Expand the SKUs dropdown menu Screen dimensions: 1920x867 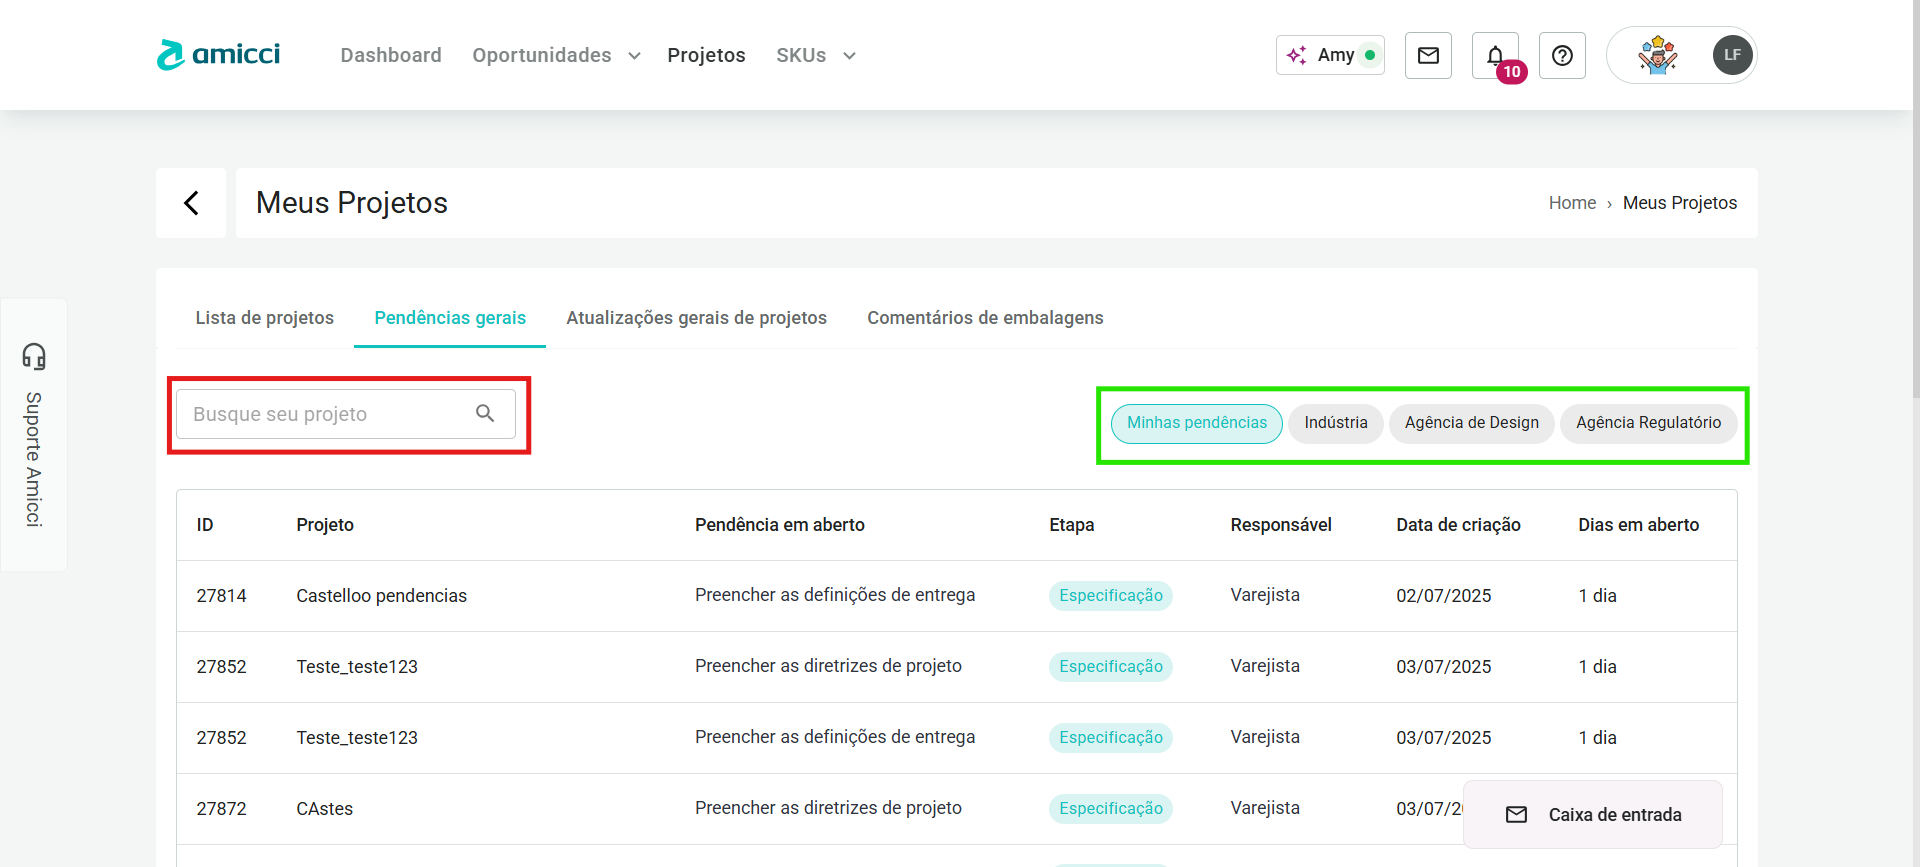click(815, 56)
